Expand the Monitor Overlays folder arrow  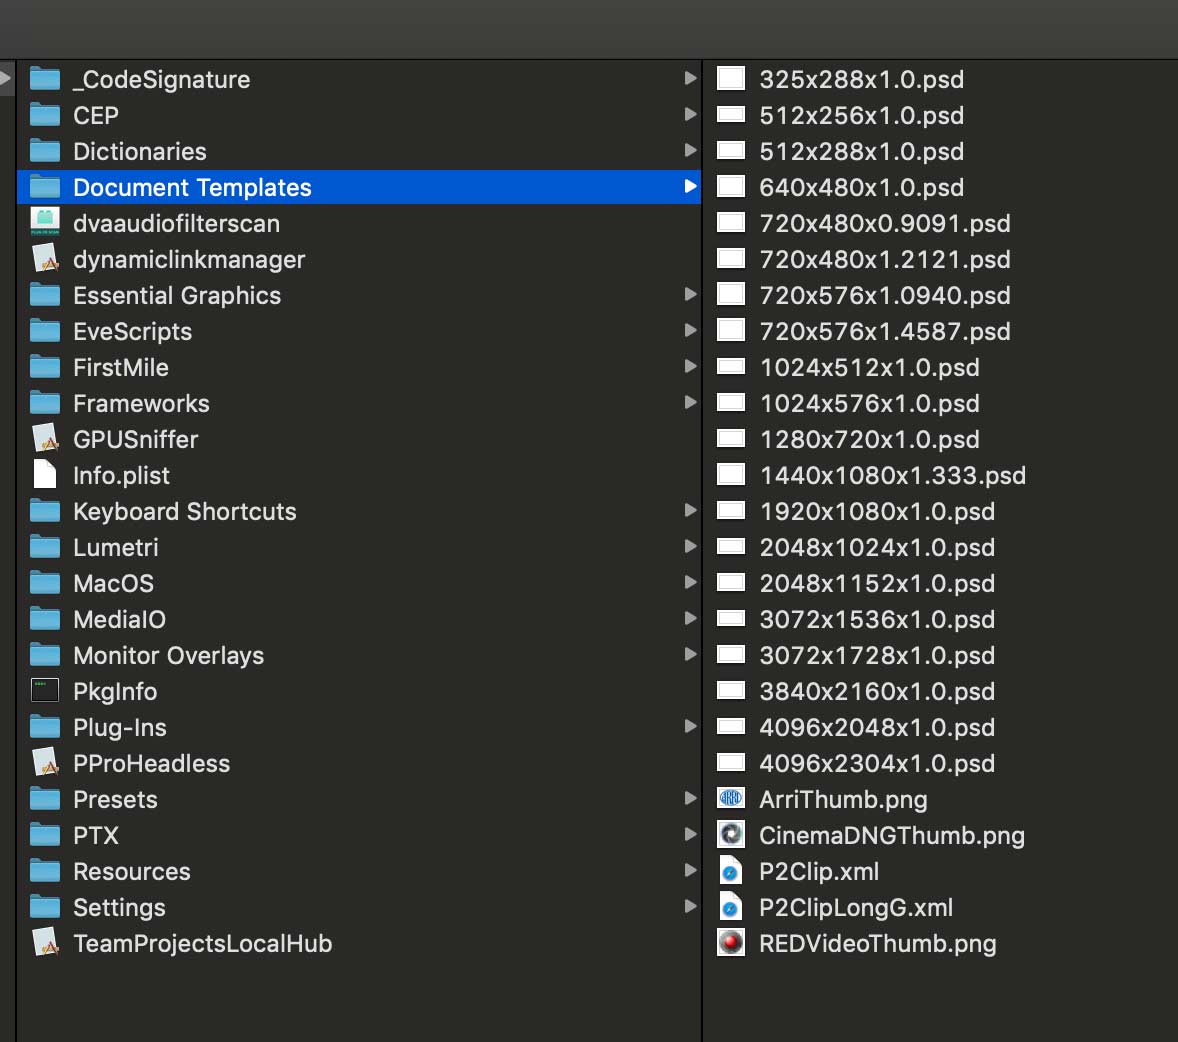point(690,654)
